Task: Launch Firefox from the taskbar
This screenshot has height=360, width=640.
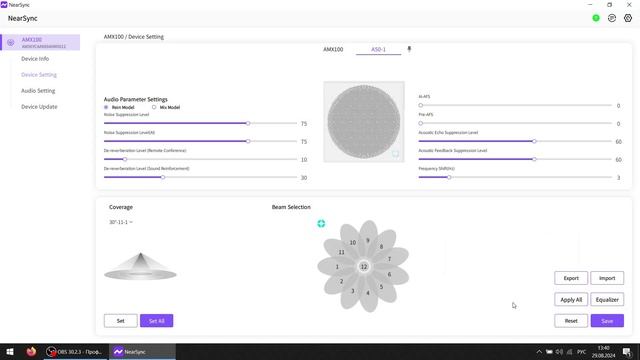Action: pyautogui.click(x=31, y=351)
